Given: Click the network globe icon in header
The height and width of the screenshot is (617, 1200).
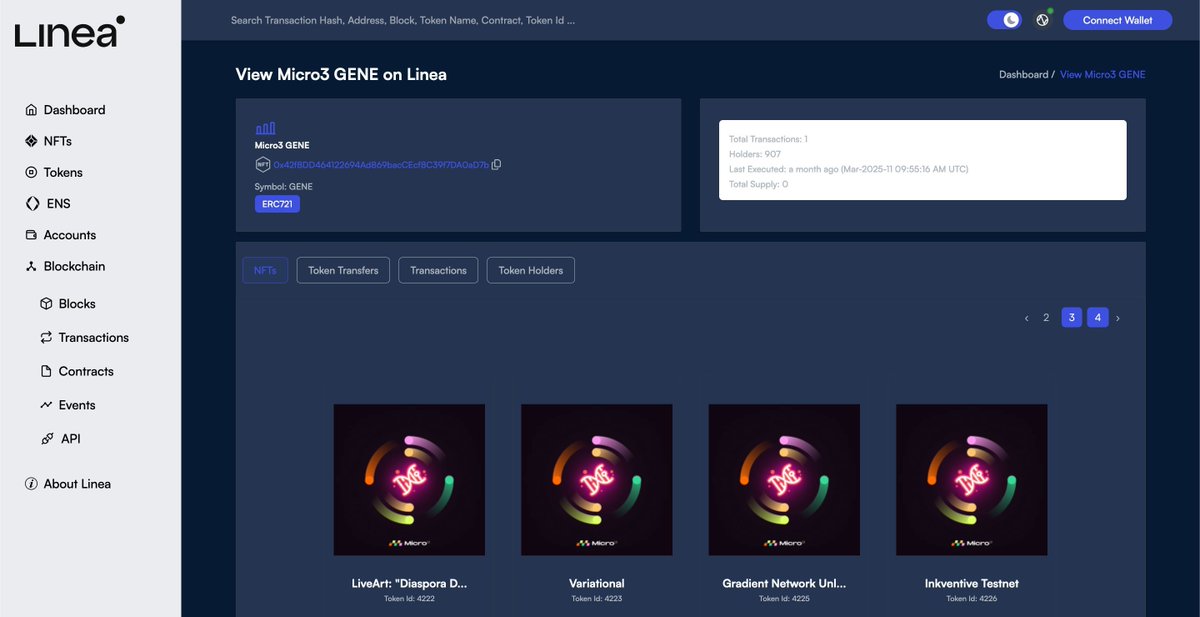Looking at the screenshot, I should click(x=1042, y=20).
